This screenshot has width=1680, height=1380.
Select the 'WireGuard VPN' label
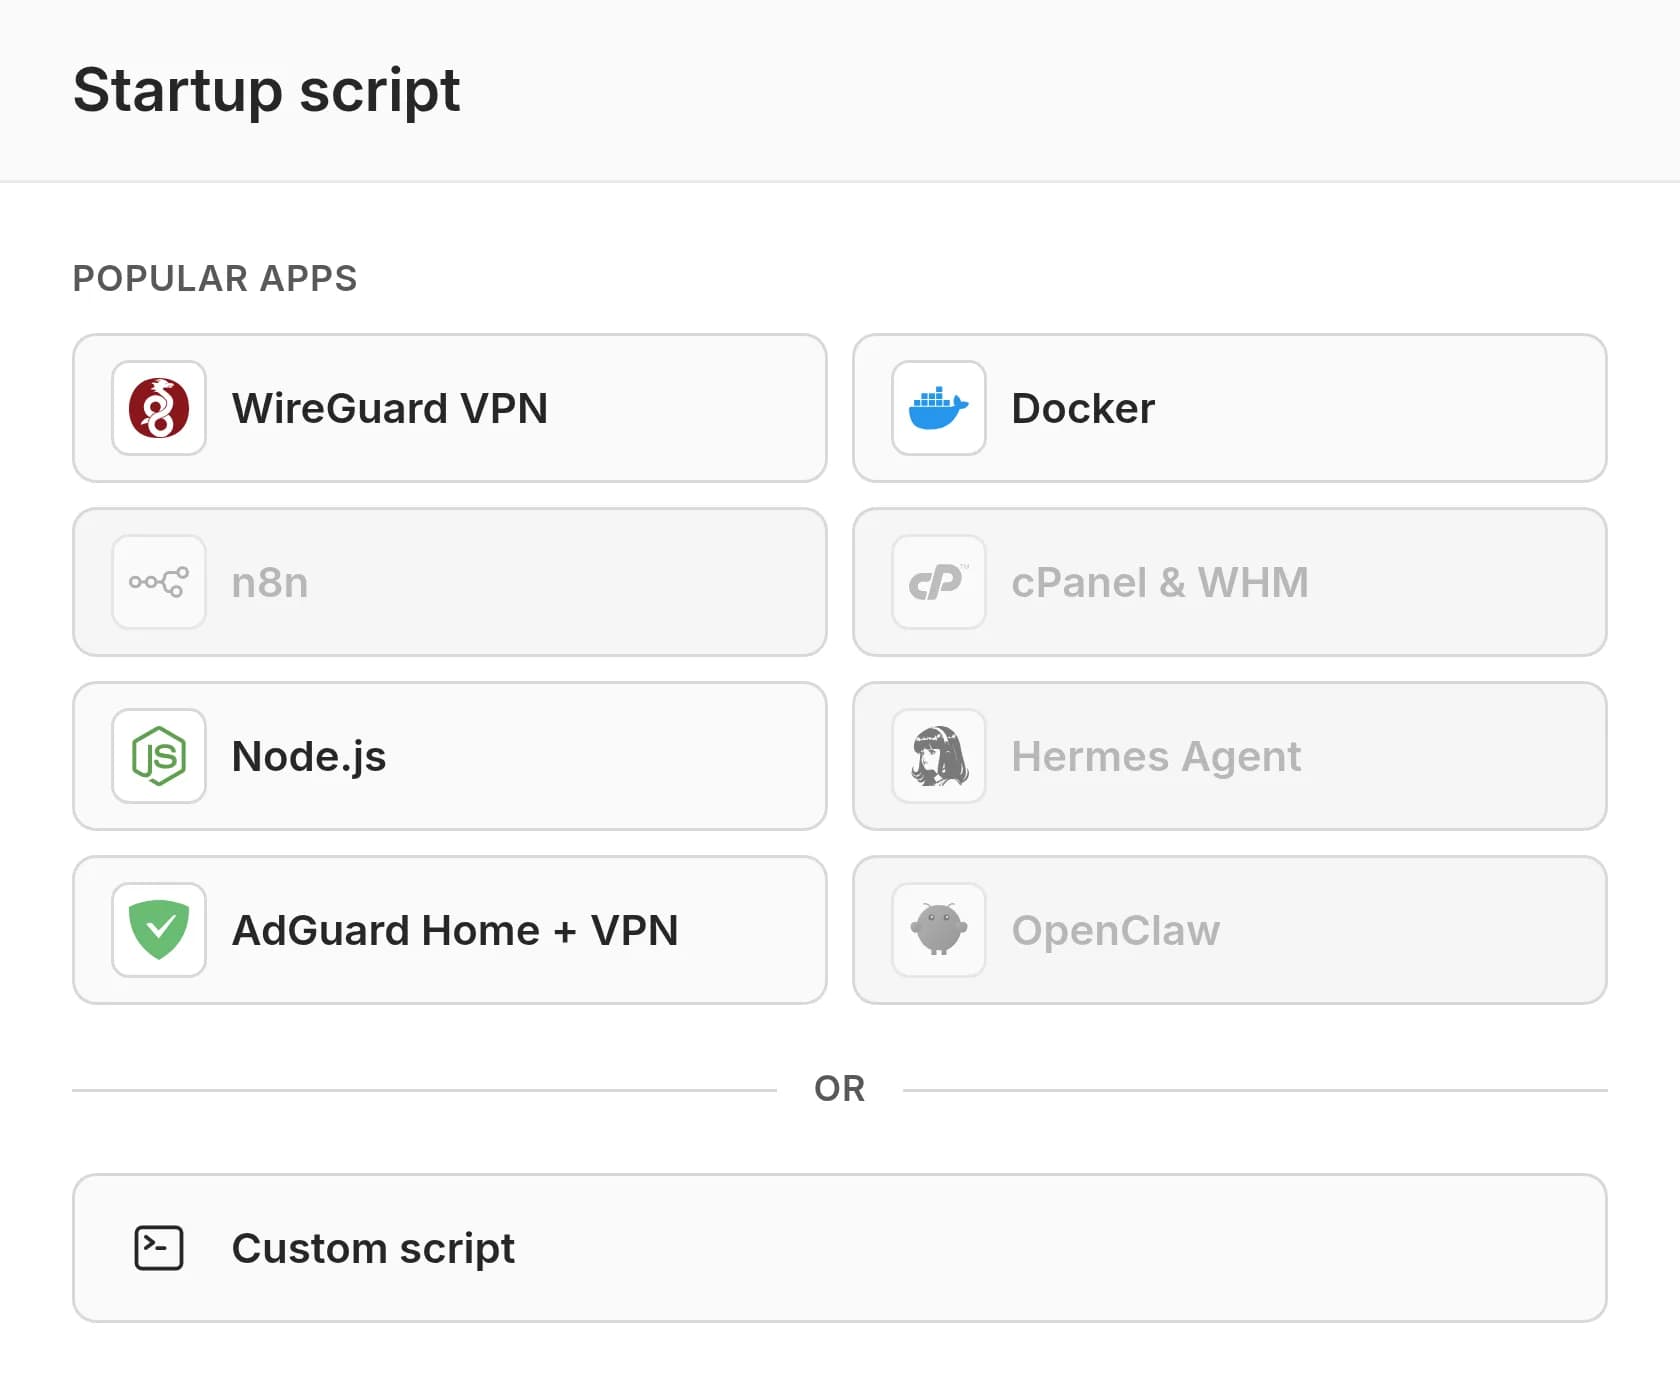[x=390, y=408]
